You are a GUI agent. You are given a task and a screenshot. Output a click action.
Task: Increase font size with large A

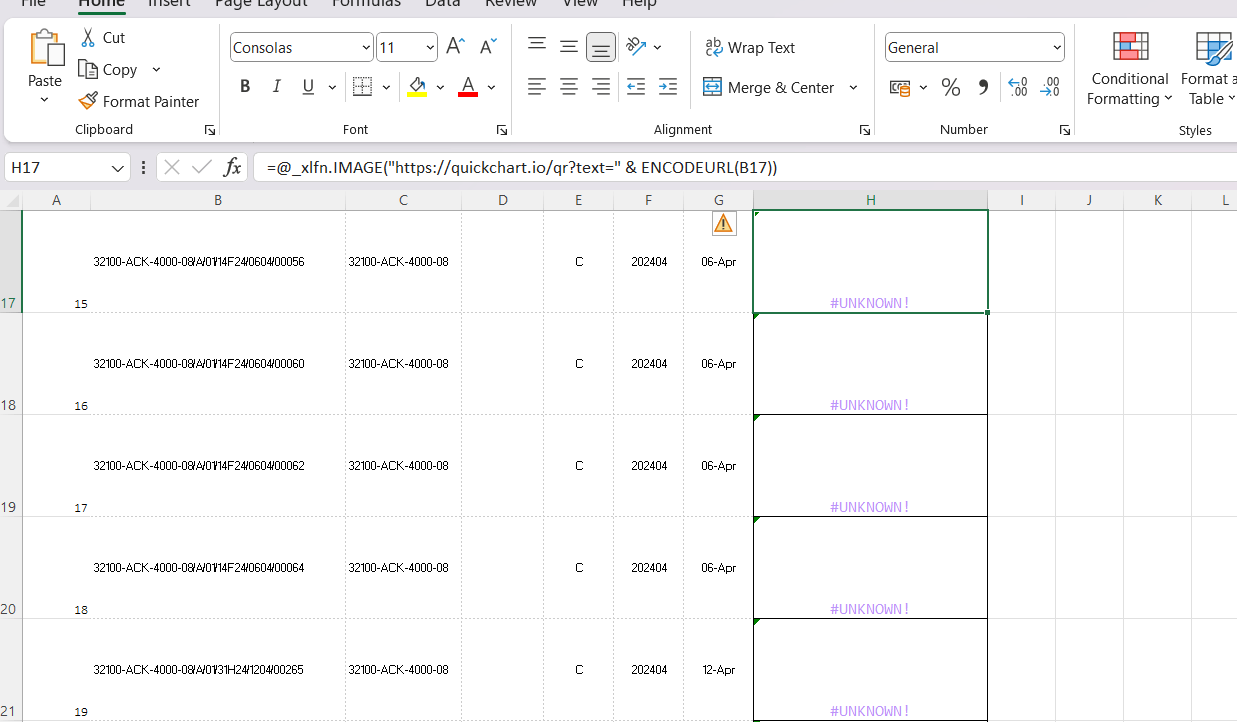(x=455, y=47)
